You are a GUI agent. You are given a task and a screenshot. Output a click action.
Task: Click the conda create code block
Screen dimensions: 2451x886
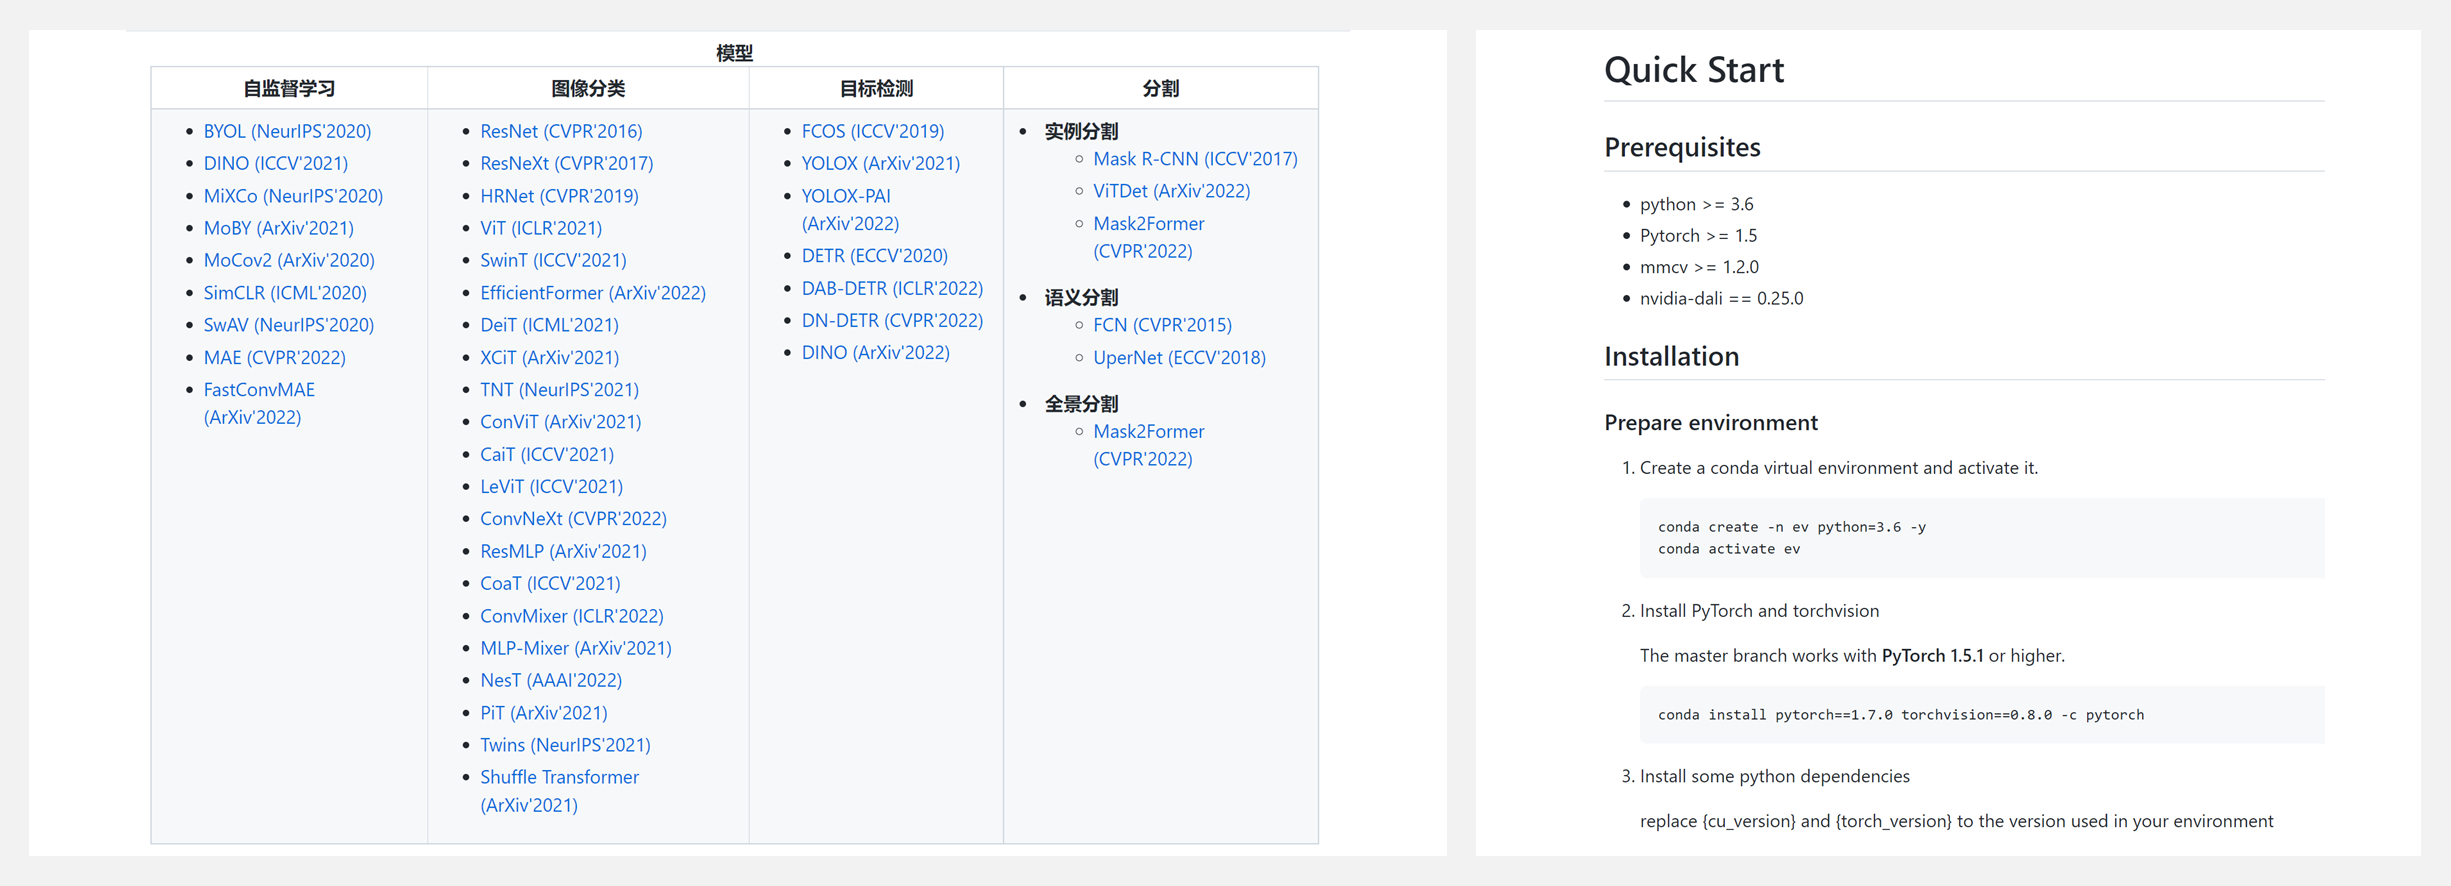(x=1981, y=538)
